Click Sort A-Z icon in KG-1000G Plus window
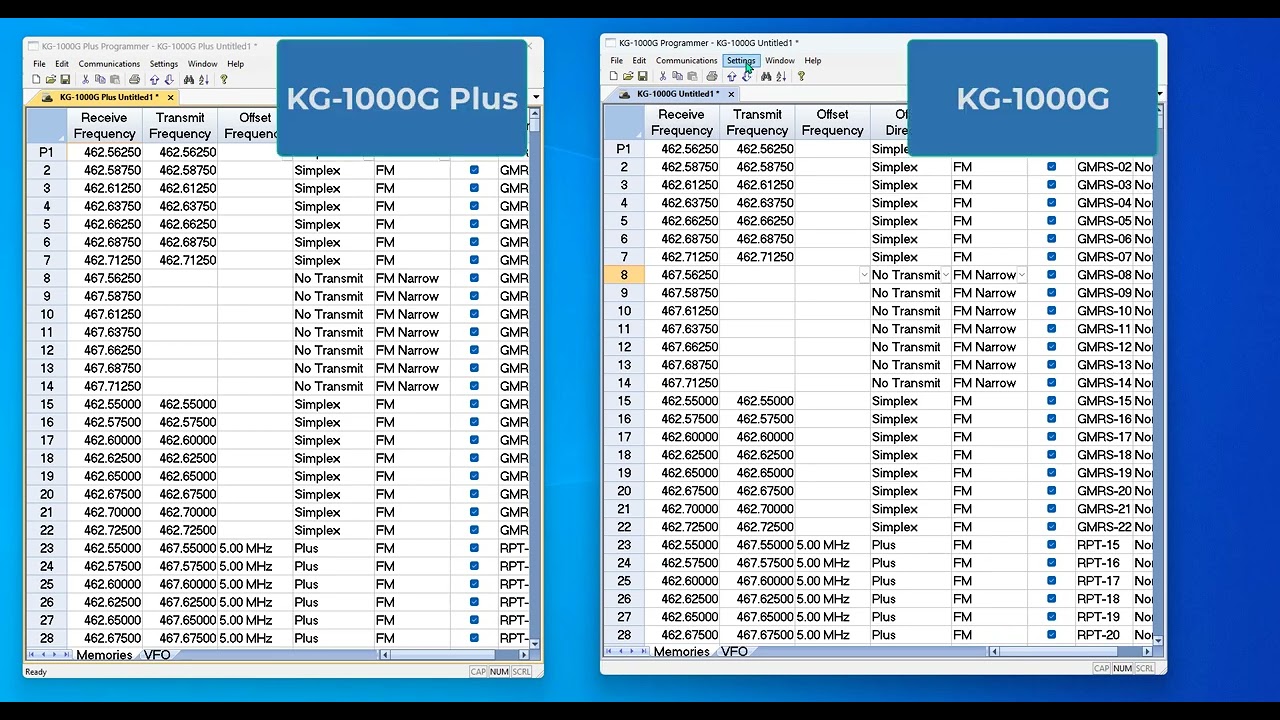 [204, 79]
